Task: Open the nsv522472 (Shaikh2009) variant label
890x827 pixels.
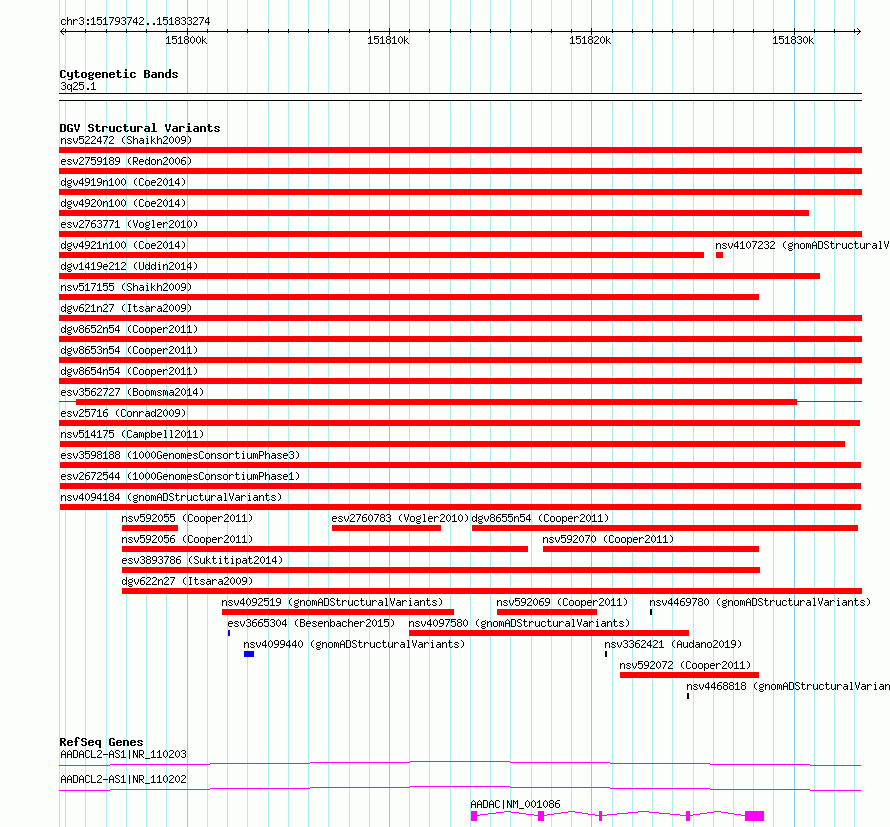Action: point(126,140)
